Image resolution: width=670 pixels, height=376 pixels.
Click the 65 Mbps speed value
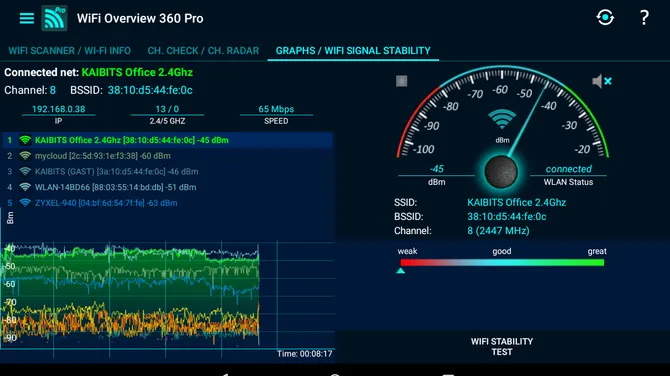pyautogui.click(x=276, y=109)
